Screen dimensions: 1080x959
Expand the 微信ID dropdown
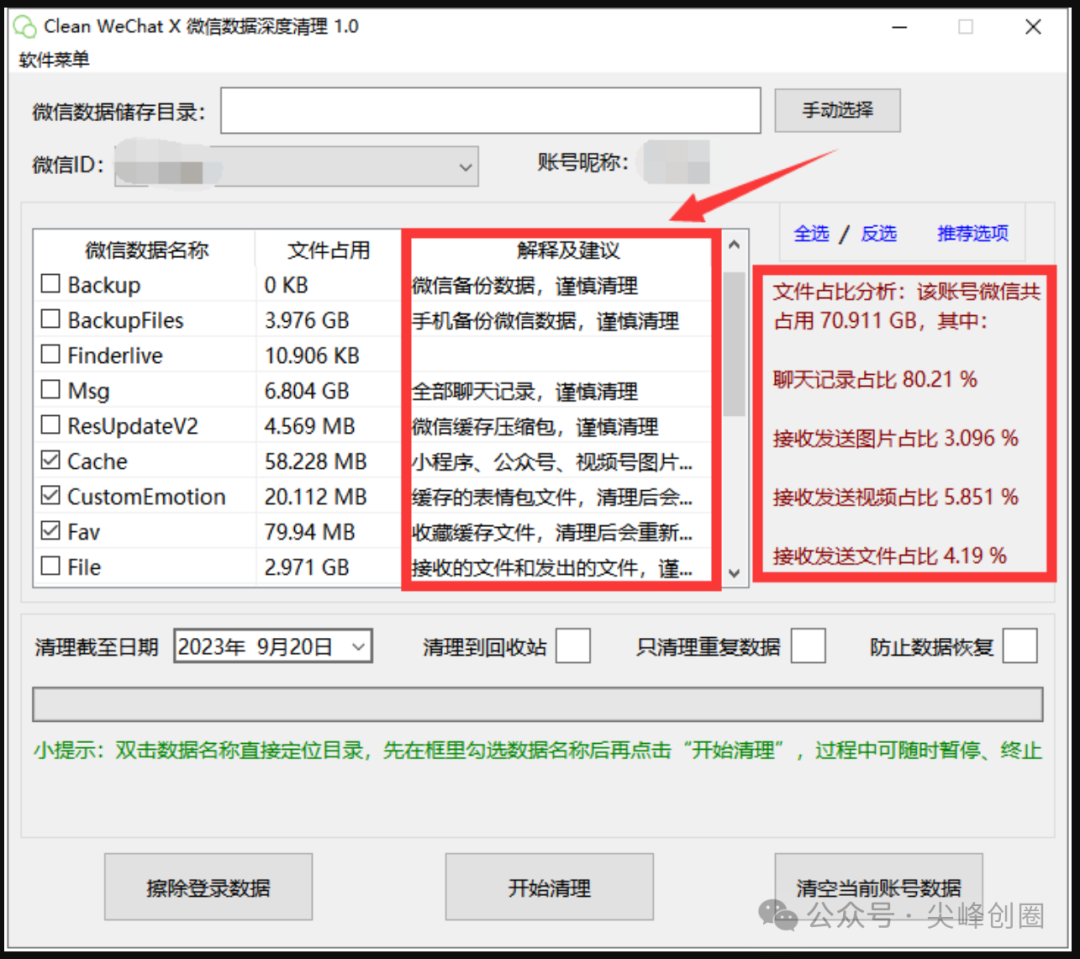click(466, 166)
